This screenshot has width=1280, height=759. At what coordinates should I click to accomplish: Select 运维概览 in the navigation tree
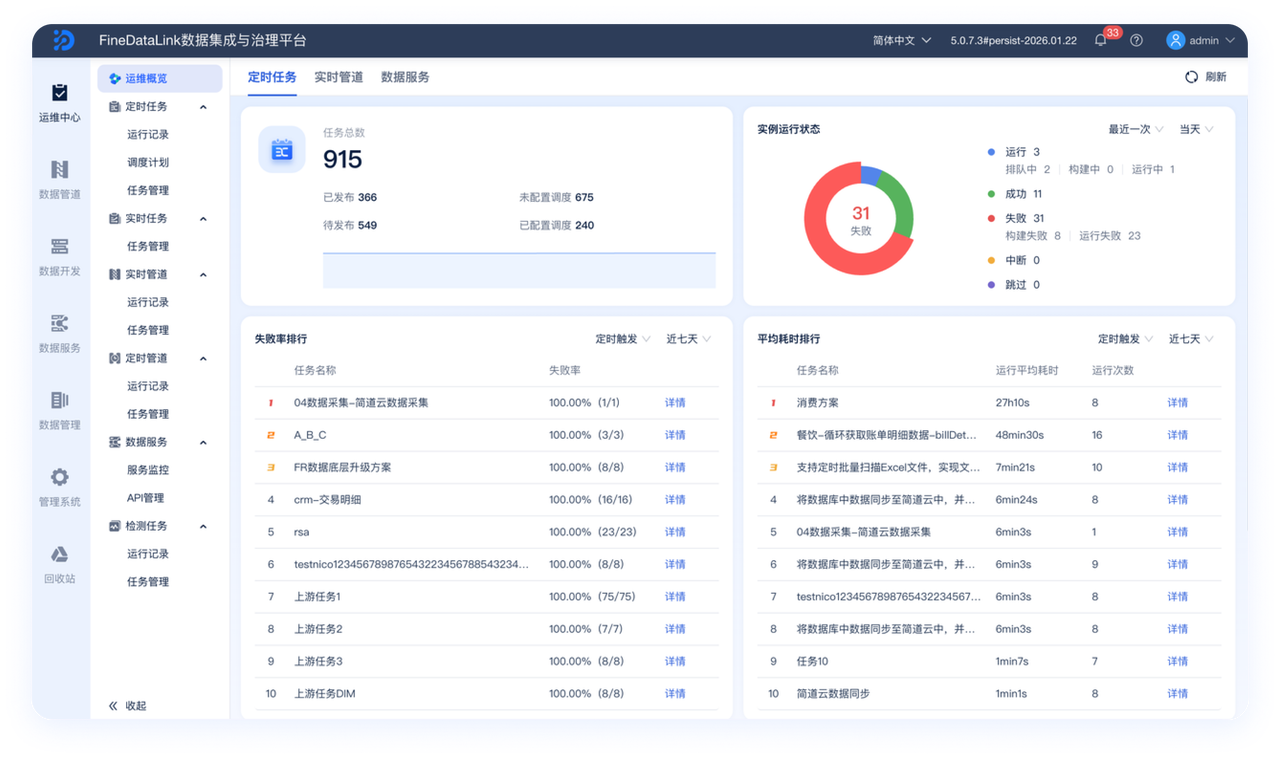tap(160, 79)
